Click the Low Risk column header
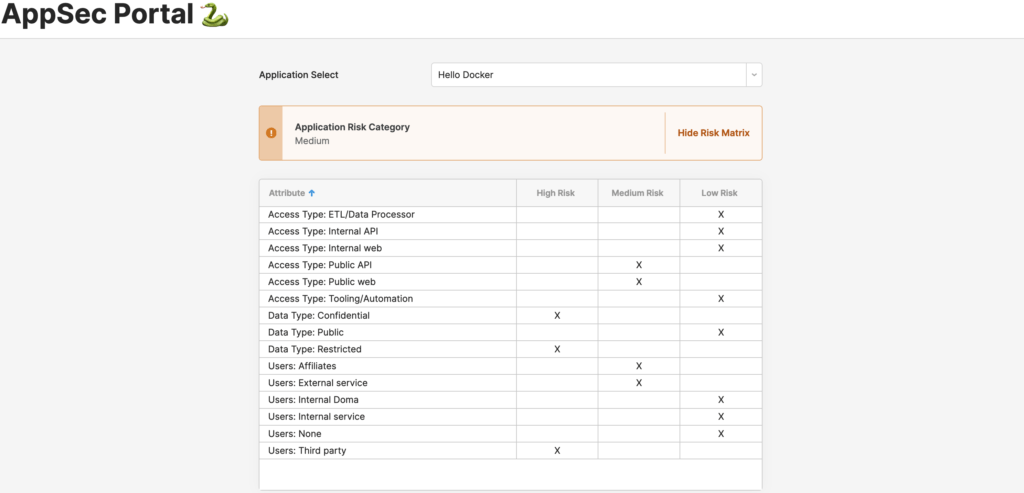The height and width of the screenshot is (493, 1024). pos(720,193)
